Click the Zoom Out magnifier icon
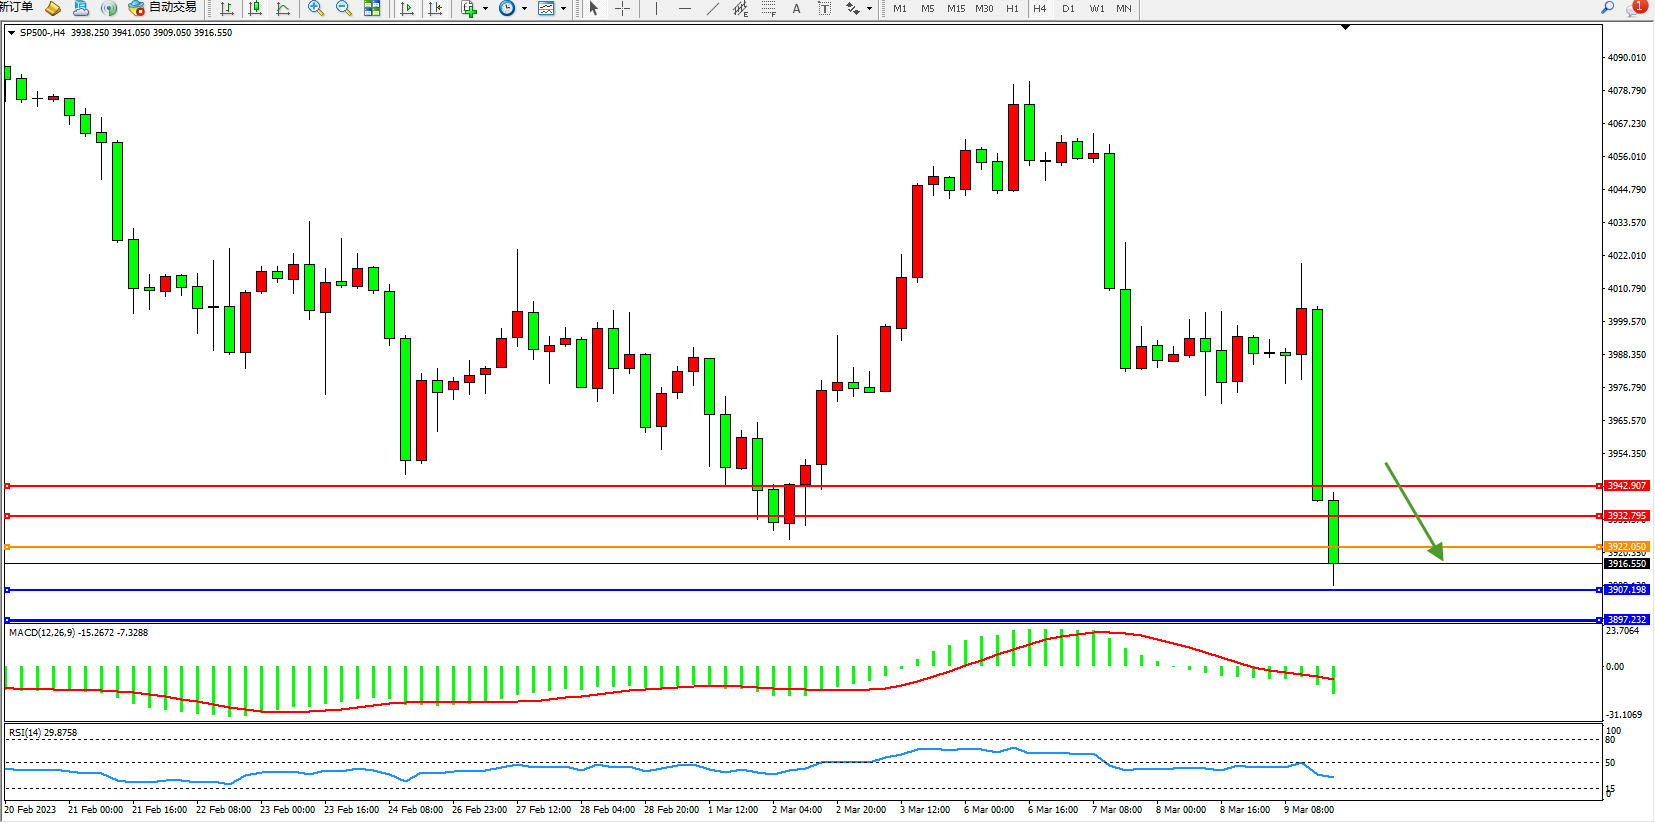Image resolution: width=1655 pixels, height=823 pixels. (x=344, y=9)
